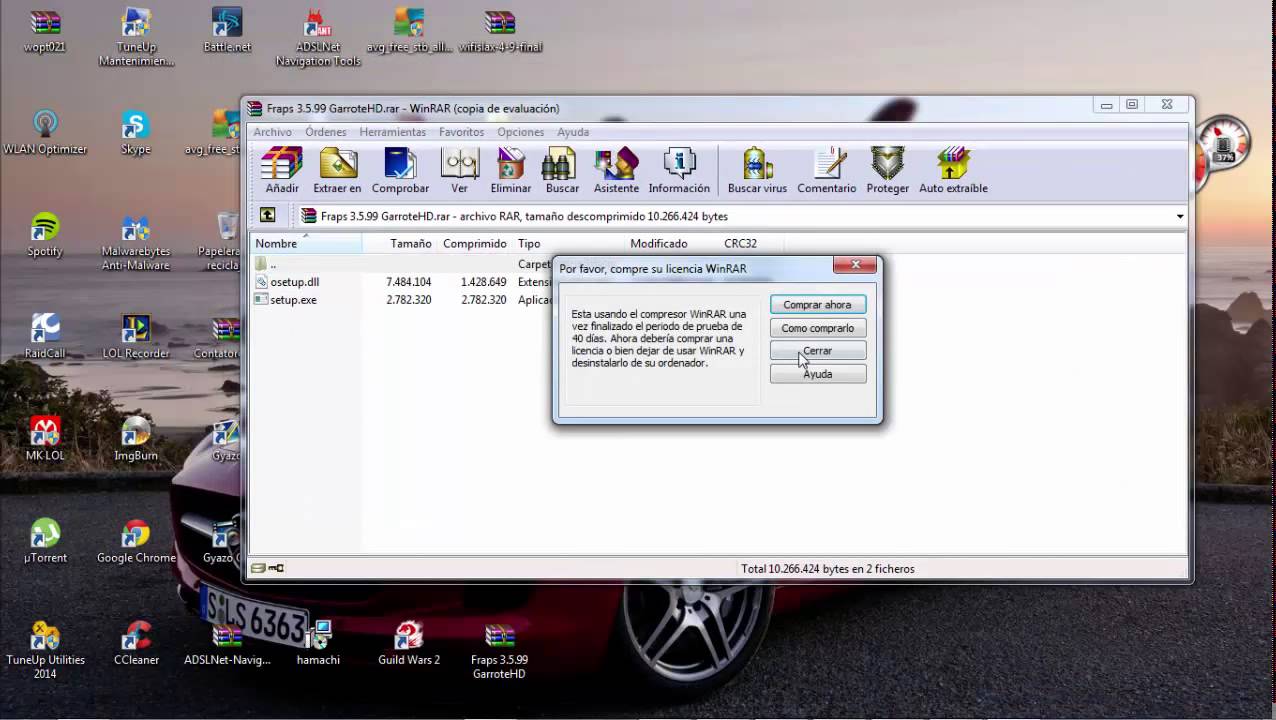Click the Proteger toolbar icon
The width and height of the screenshot is (1276, 720).
(888, 170)
